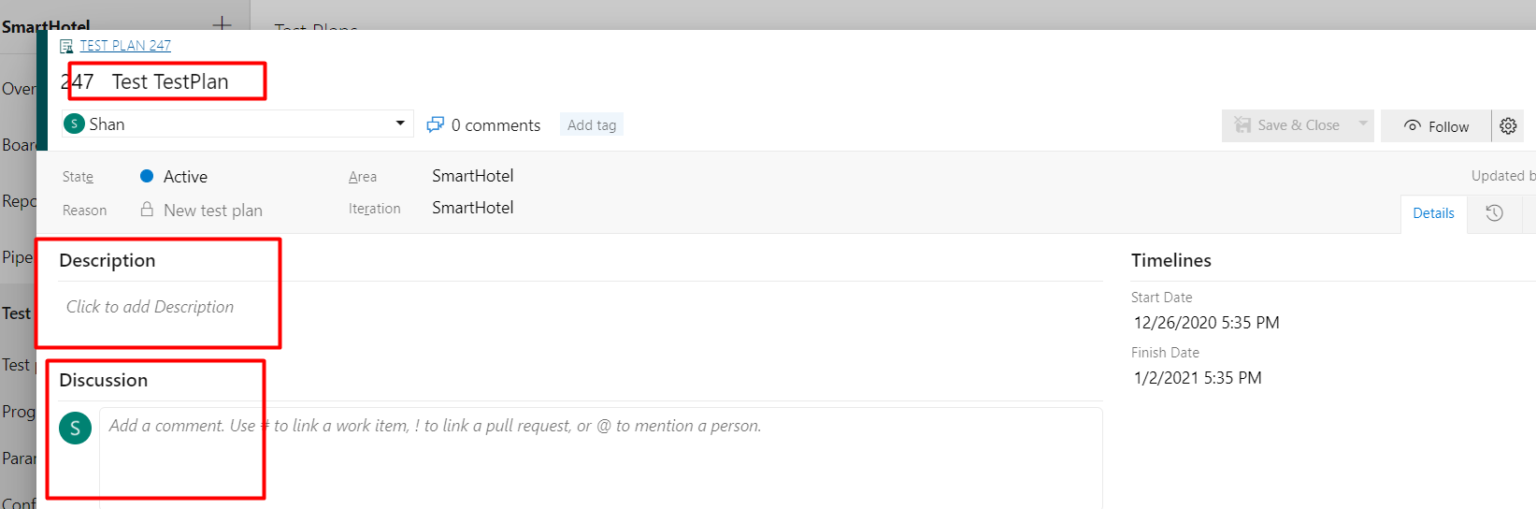Expand the assigned-to Shan dropdown
1536x509 pixels.
tap(400, 124)
